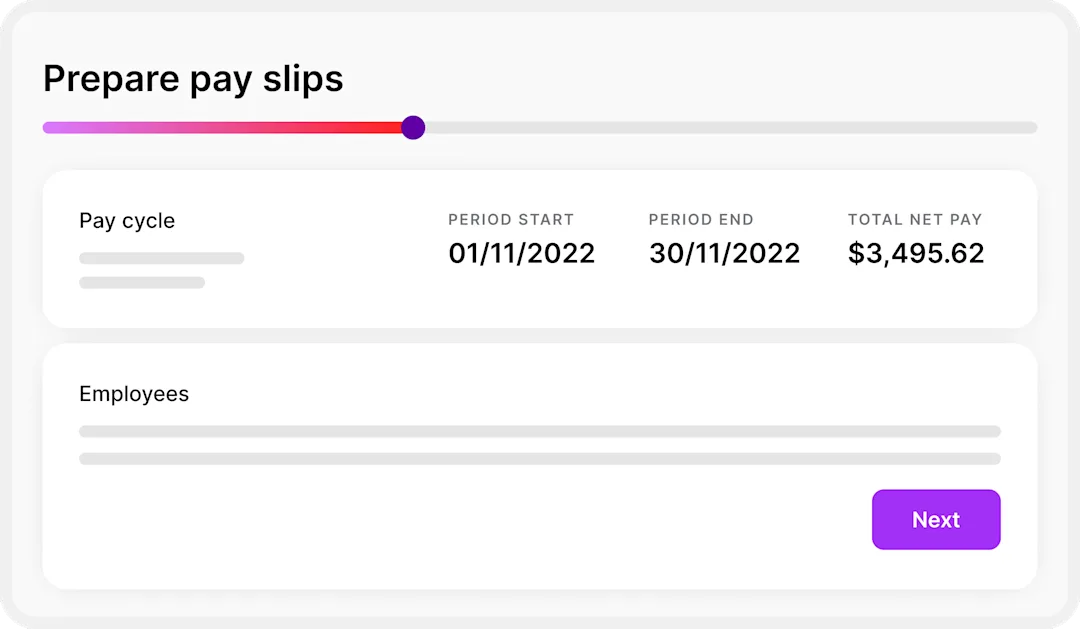
Task: Select the period end date 30/11/2022
Action: (x=724, y=253)
